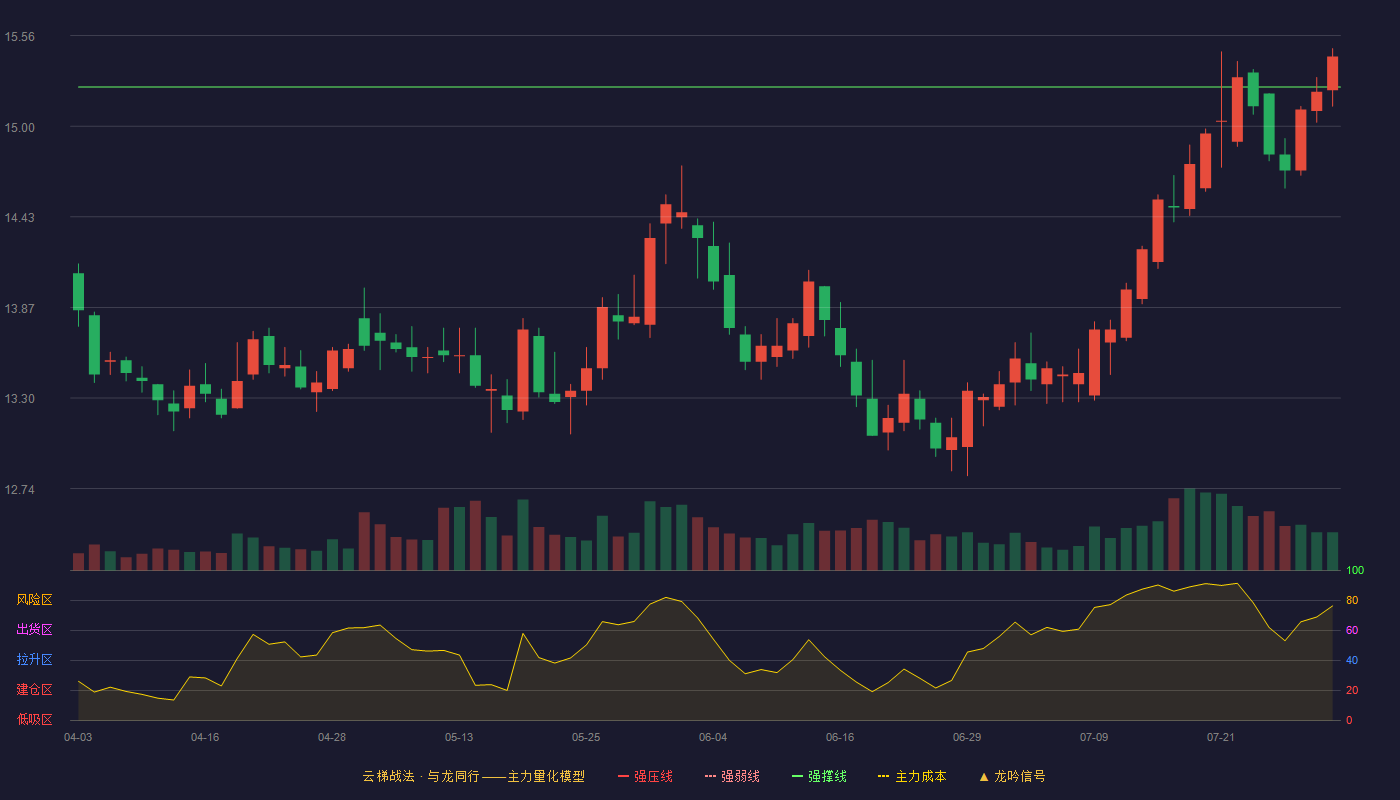
Task: Click the 06-29 date label
Action: click(967, 737)
